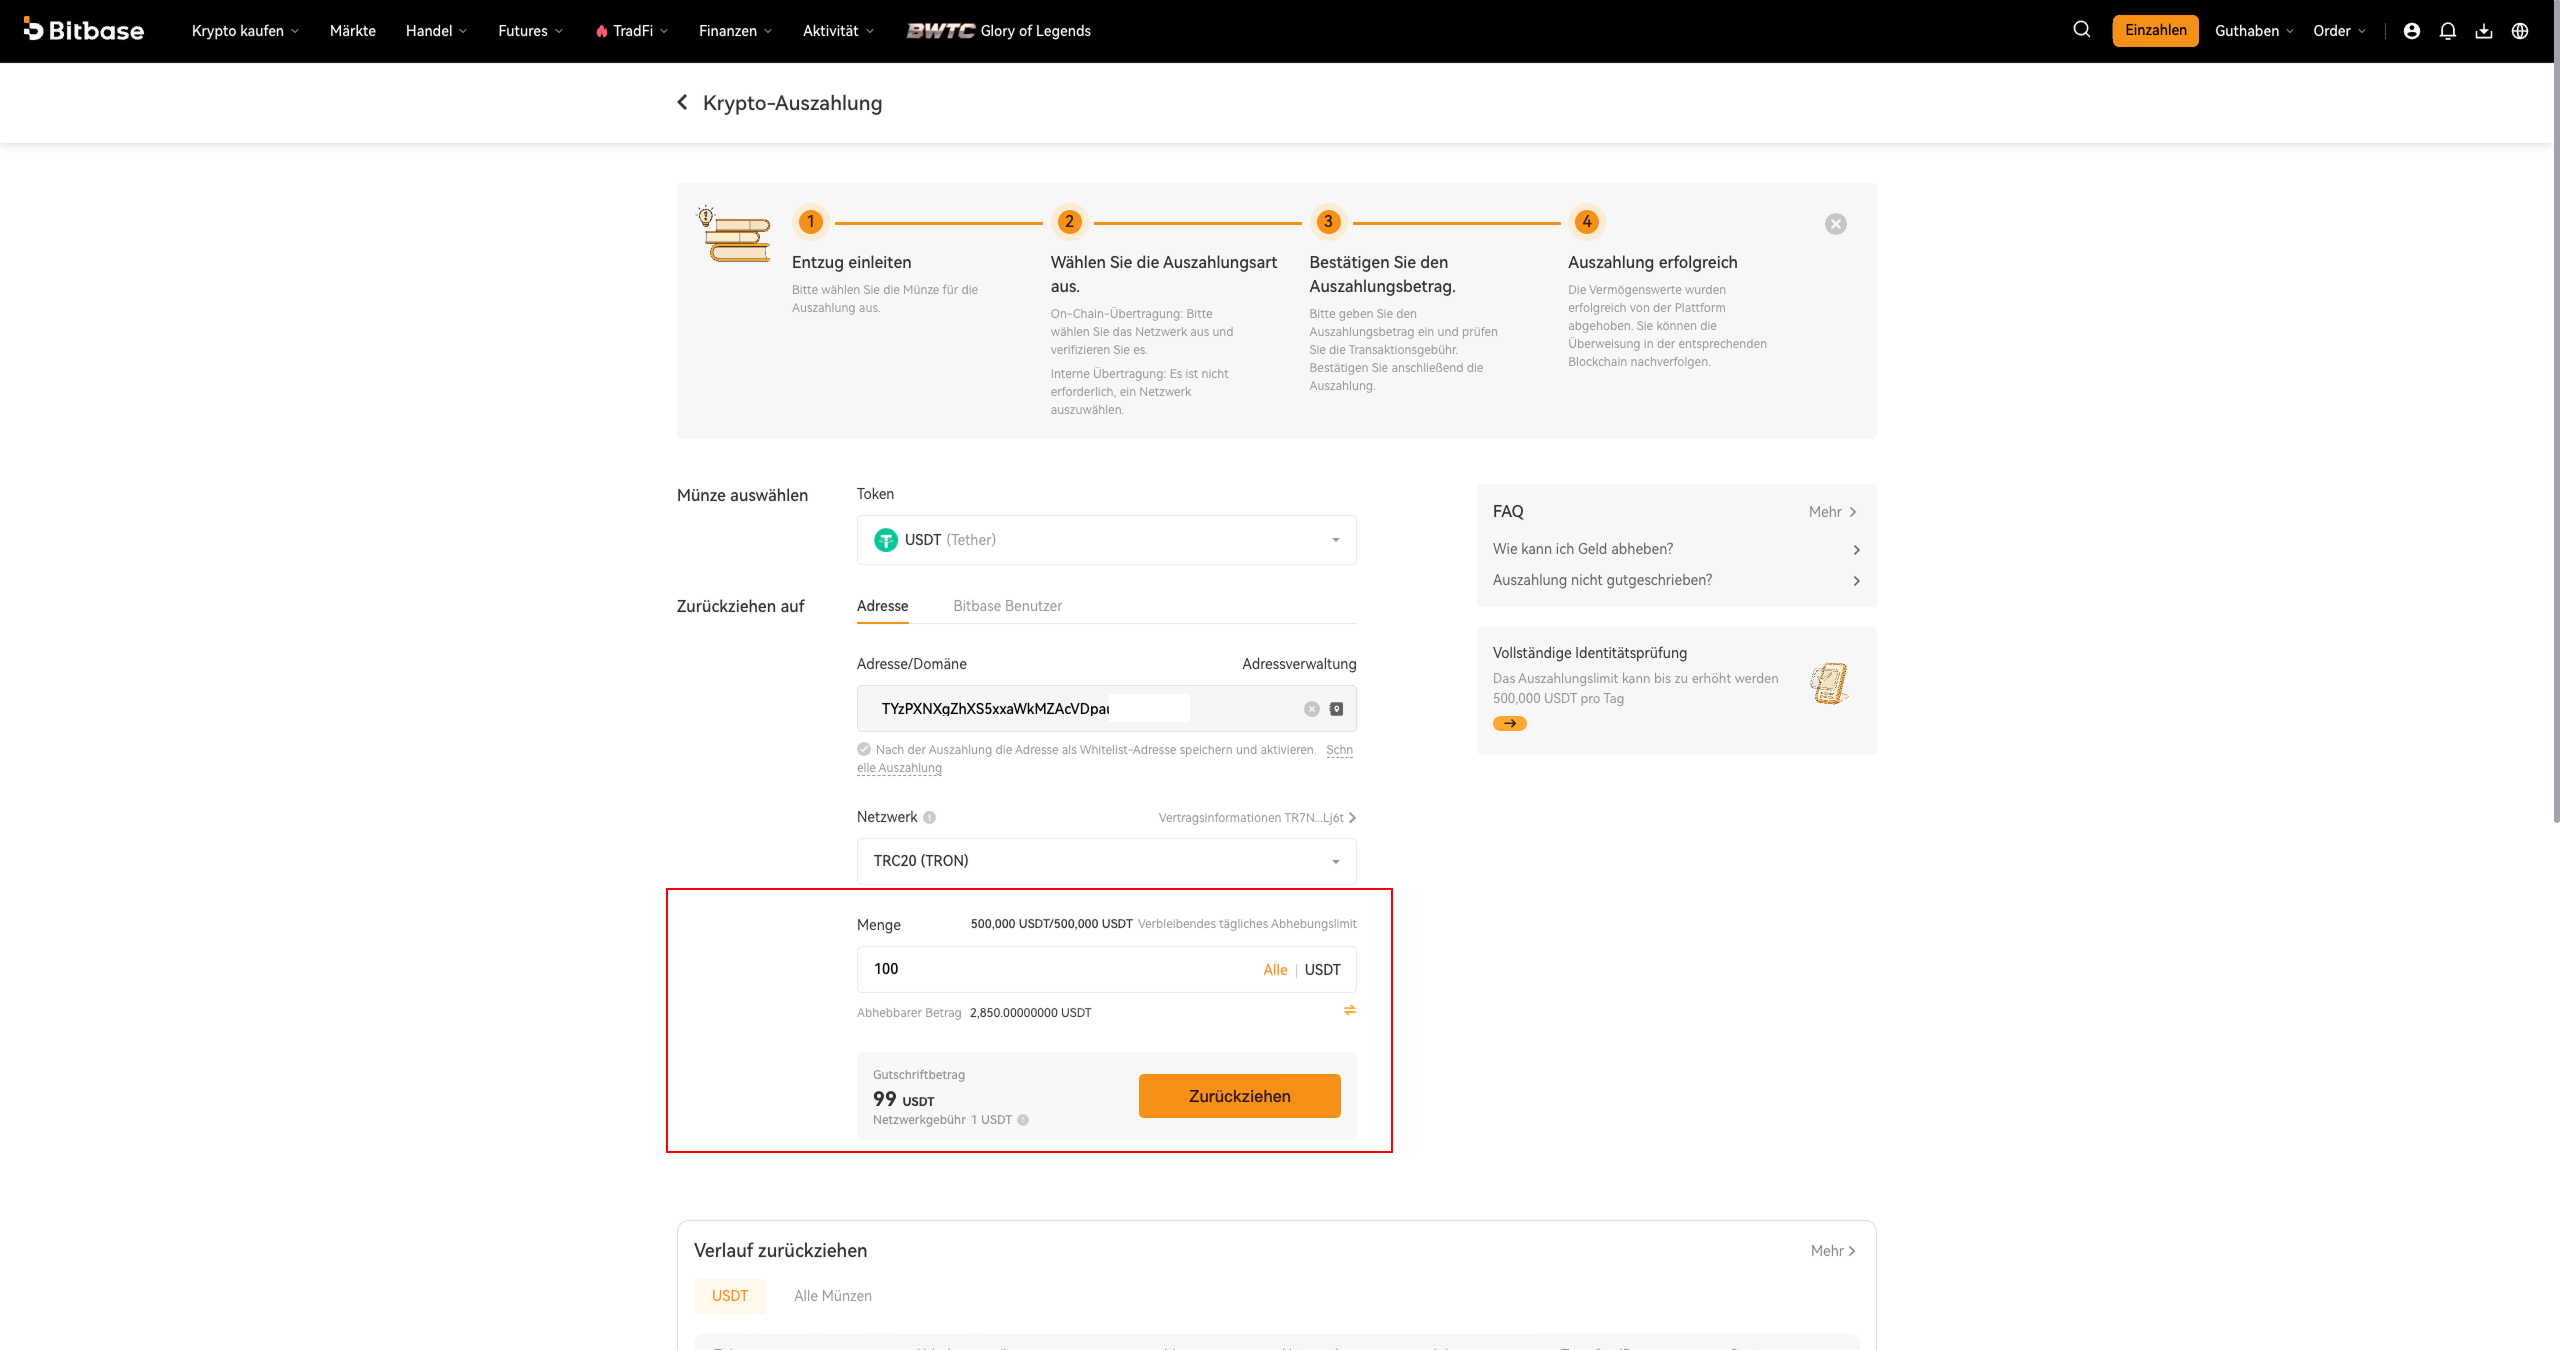This screenshot has height=1350, width=2560.
Task: Open the USDT token dropdown
Action: pyautogui.click(x=1107, y=540)
